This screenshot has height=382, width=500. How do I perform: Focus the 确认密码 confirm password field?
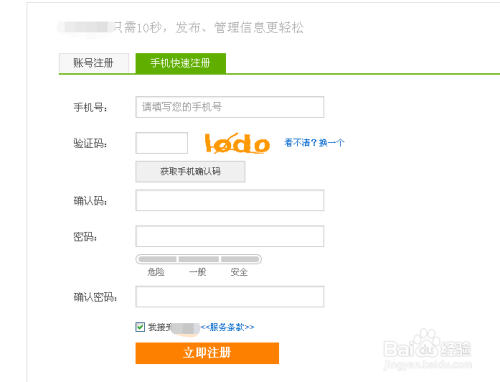coord(230,296)
